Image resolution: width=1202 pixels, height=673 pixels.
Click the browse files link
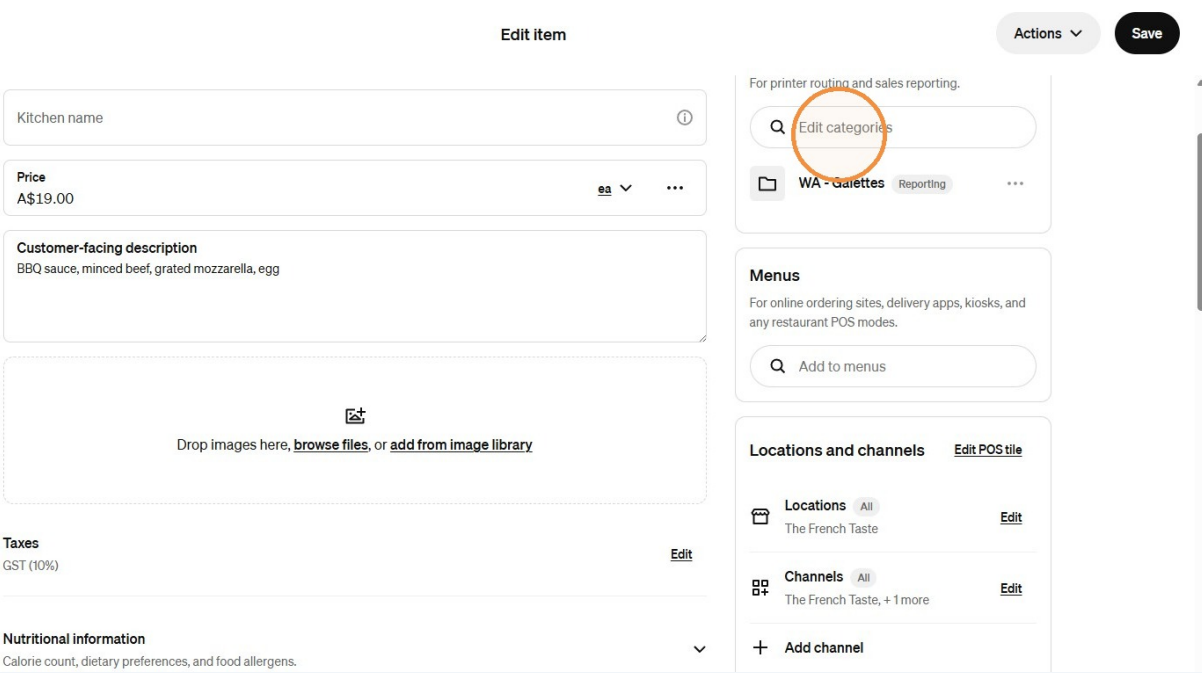pos(331,445)
